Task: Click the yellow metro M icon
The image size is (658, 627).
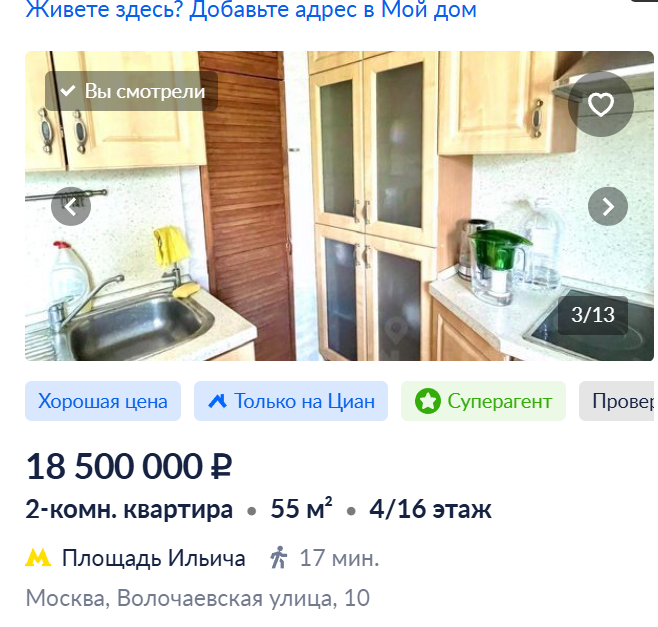Action: coord(38,558)
